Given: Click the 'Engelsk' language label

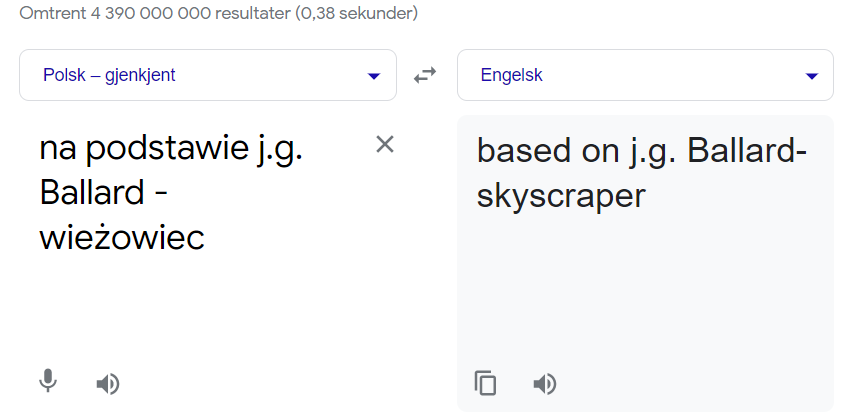Looking at the screenshot, I should (x=511, y=75).
